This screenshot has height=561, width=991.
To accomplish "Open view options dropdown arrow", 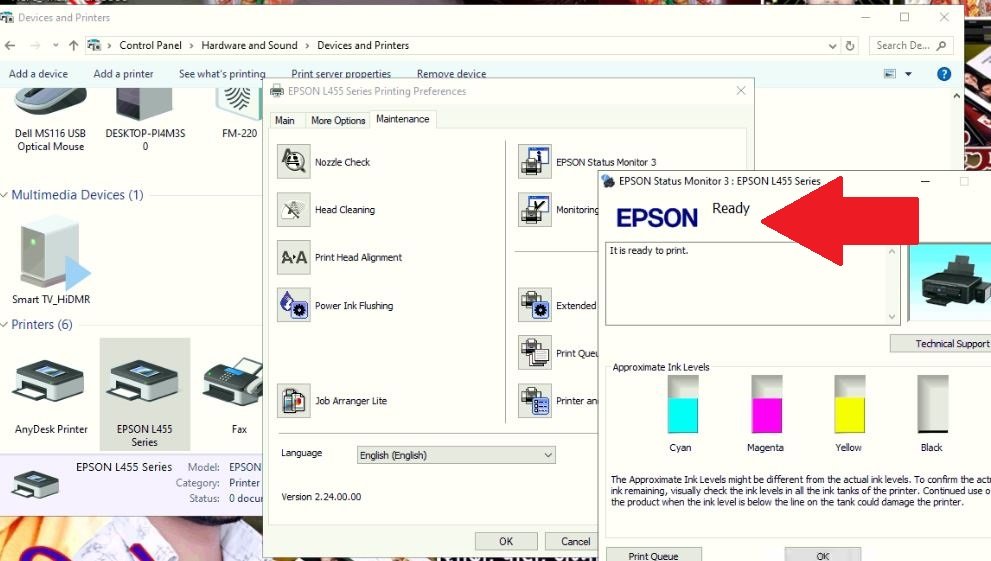I will point(908,74).
